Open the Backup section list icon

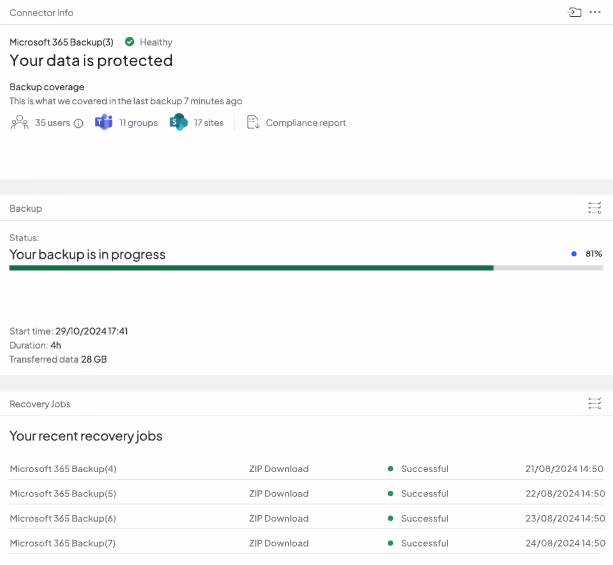point(595,208)
